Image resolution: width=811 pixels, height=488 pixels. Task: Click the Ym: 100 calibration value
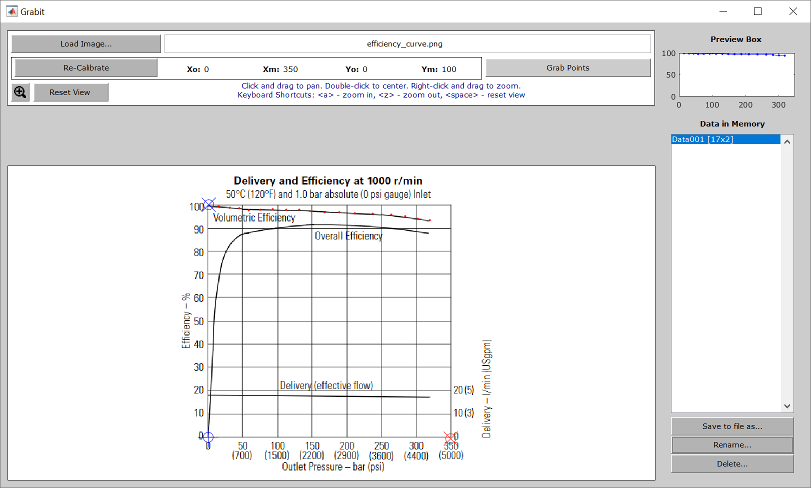439,69
